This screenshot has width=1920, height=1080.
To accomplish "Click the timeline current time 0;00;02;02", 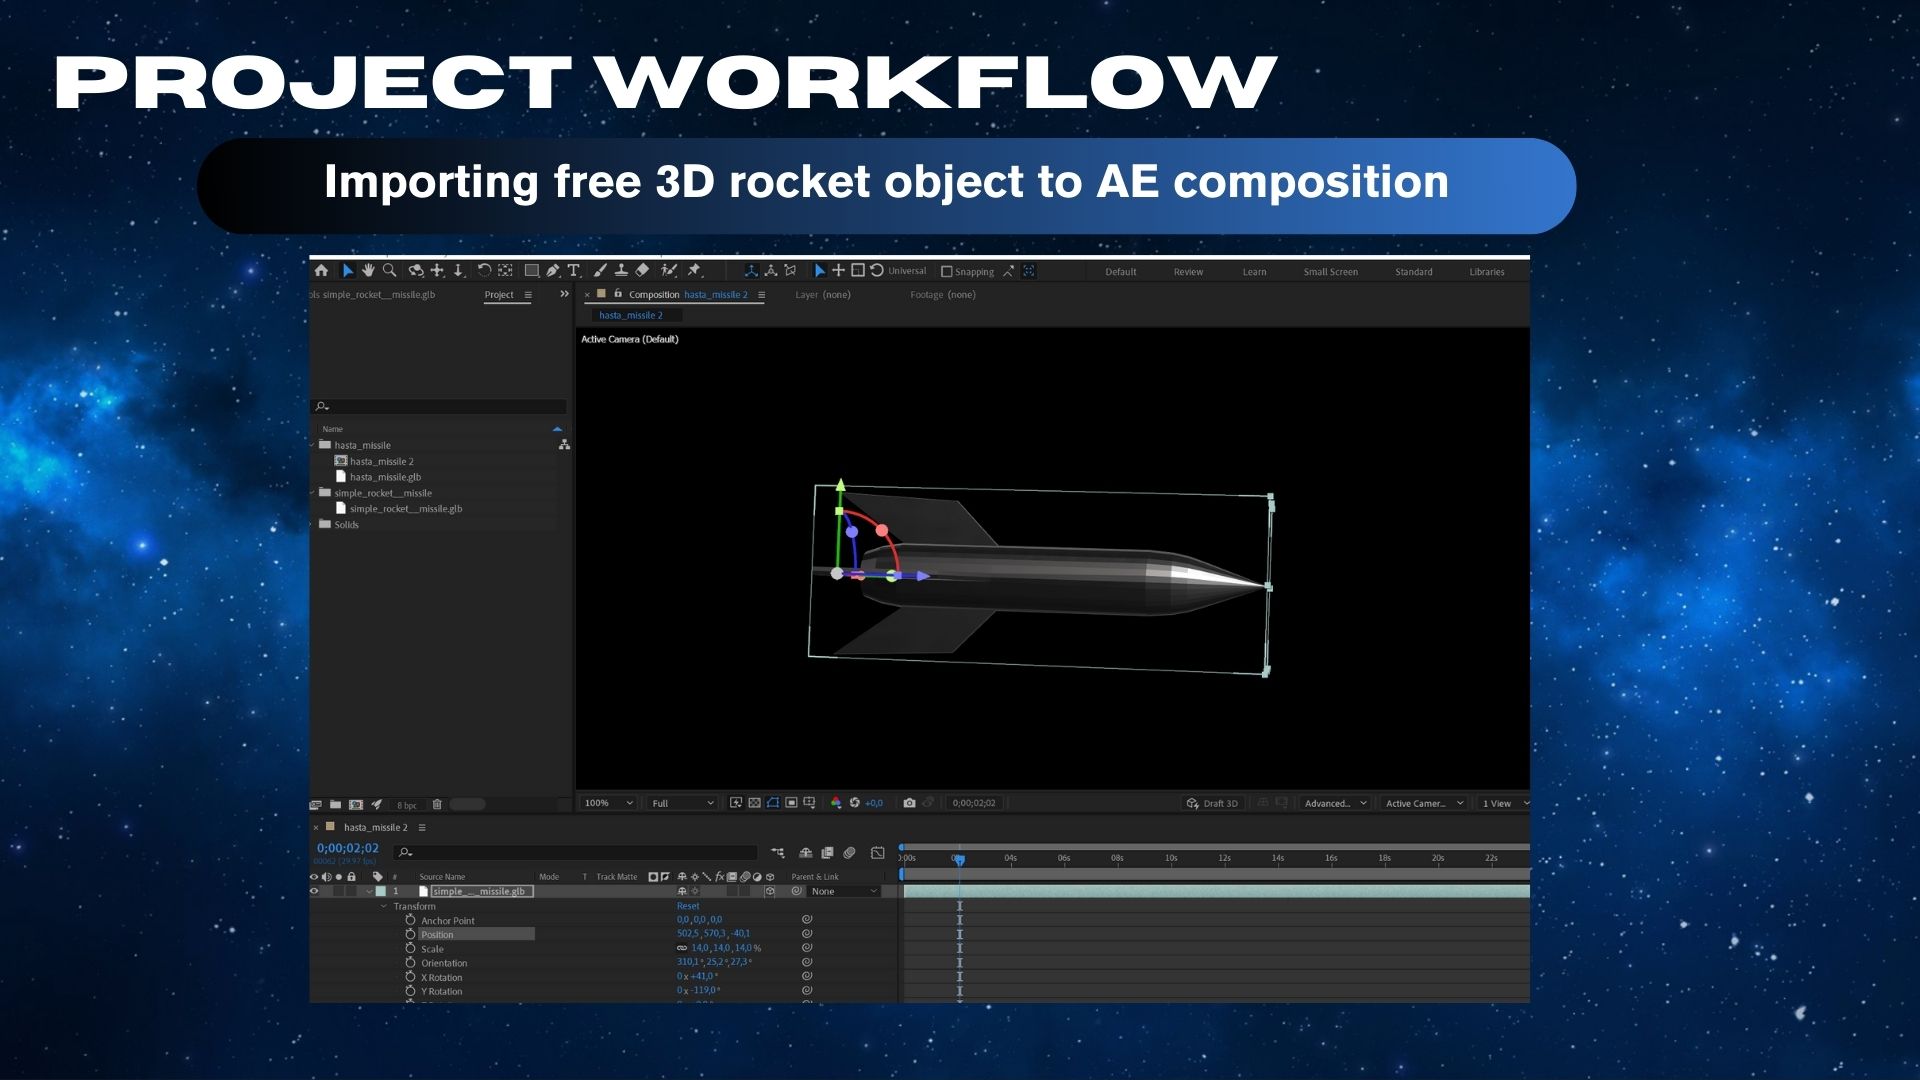I will (x=348, y=848).
